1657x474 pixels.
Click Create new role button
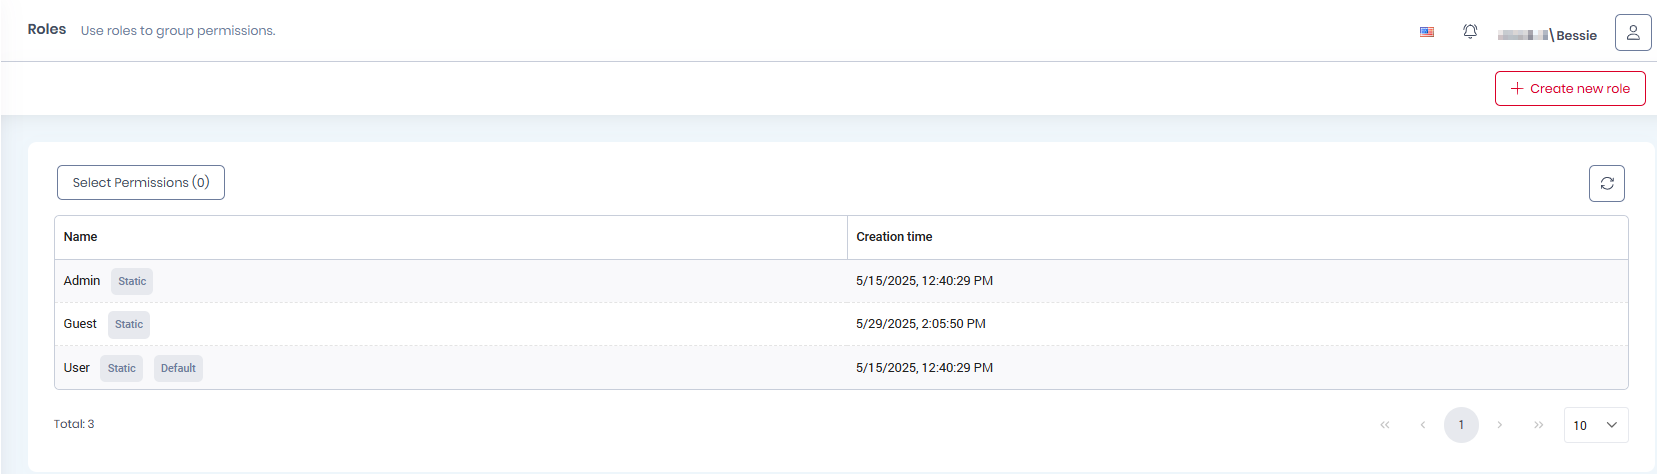(1570, 88)
